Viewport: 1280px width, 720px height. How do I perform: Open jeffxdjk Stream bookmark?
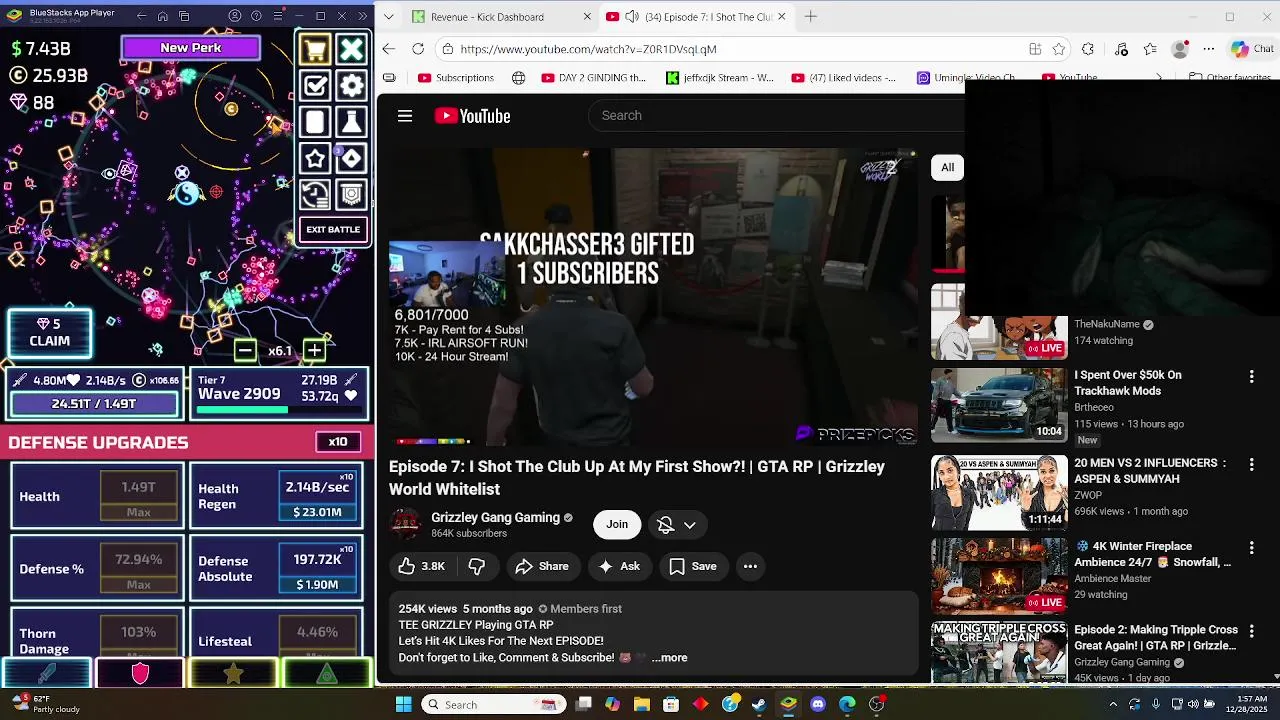(x=720, y=77)
